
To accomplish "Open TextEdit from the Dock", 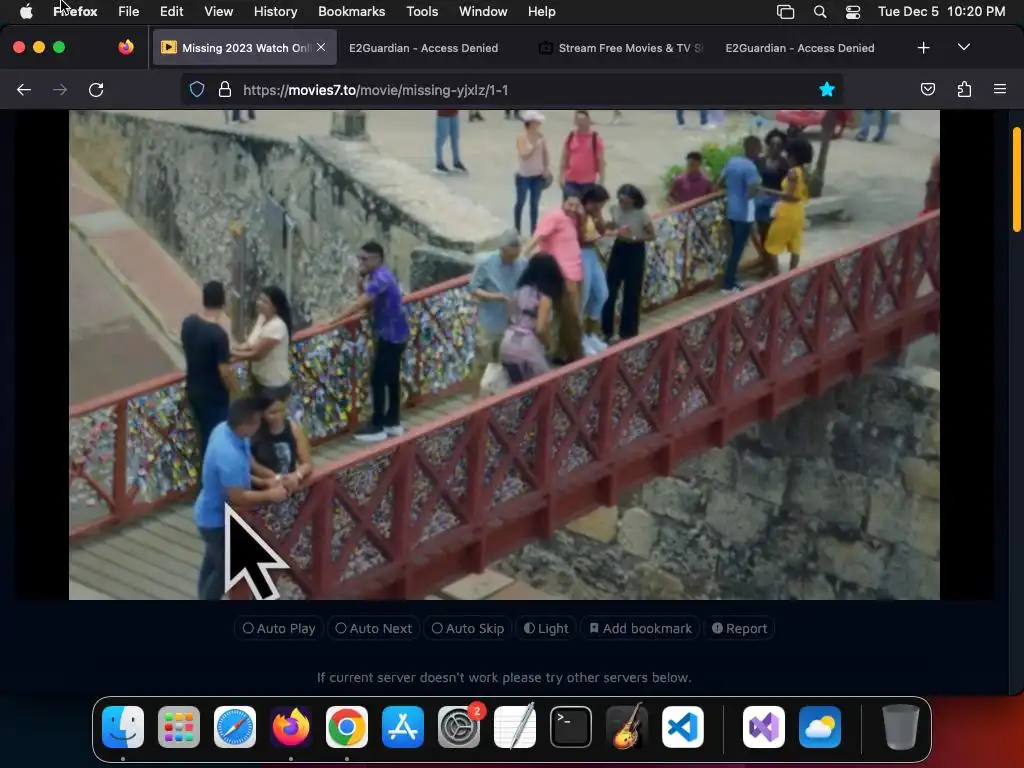I will click(x=515, y=727).
